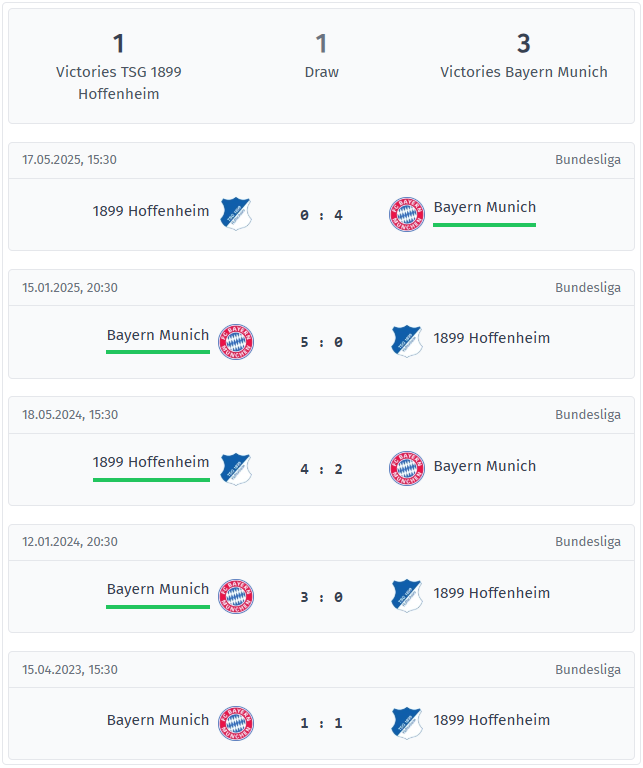This screenshot has height=768, width=643.
Task: Select Bayern Munich name in 17.05.2025 match
Action: 484,207
